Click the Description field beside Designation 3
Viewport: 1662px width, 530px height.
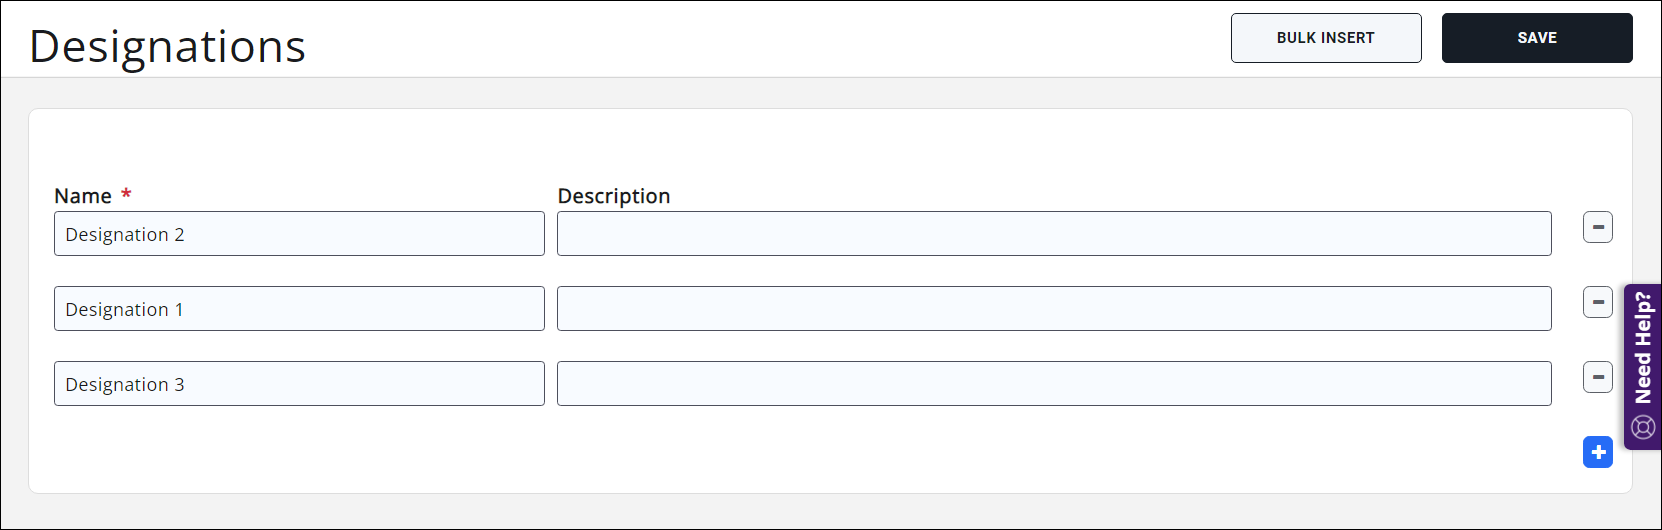pyautogui.click(x=1053, y=384)
